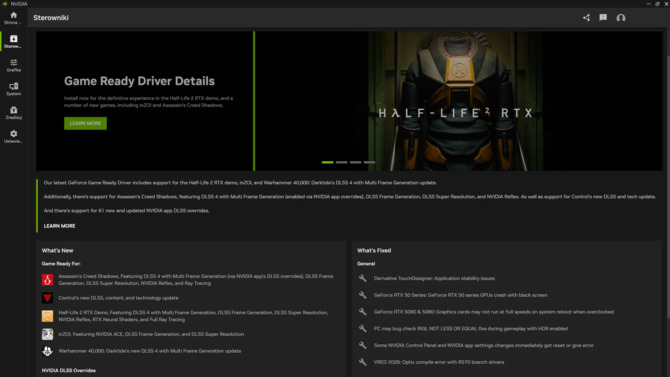Open the Strona główna home tab
670x377 pixels.
point(13,18)
